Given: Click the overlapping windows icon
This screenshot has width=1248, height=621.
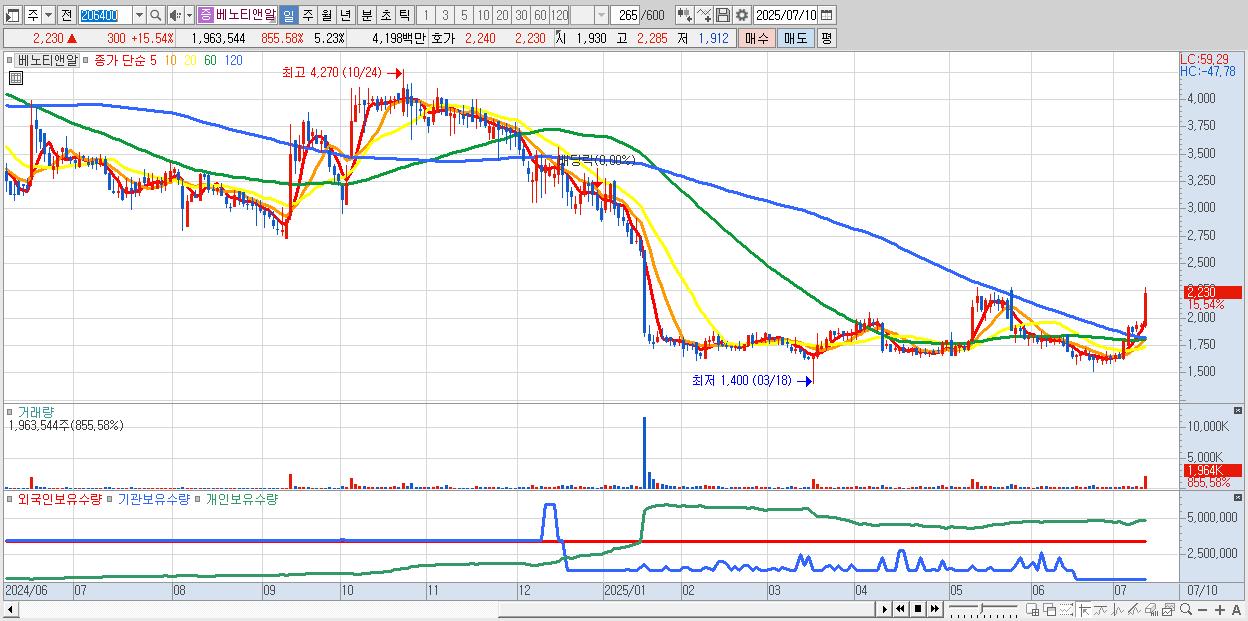Looking at the screenshot, I should [1050, 610].
